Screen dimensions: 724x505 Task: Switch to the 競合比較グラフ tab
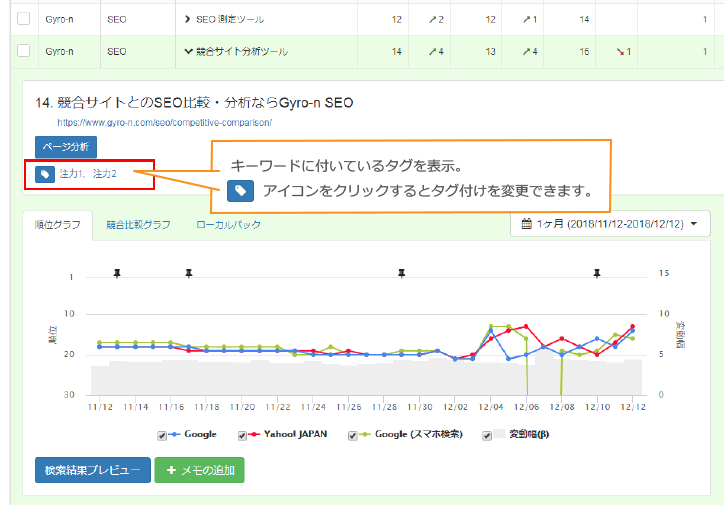click(138, 225)
